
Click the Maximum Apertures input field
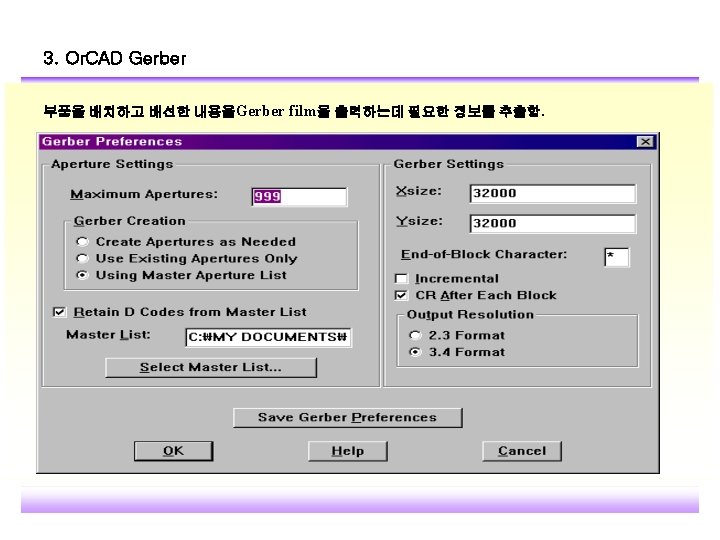pyautogui.click(x=299, y=197)
